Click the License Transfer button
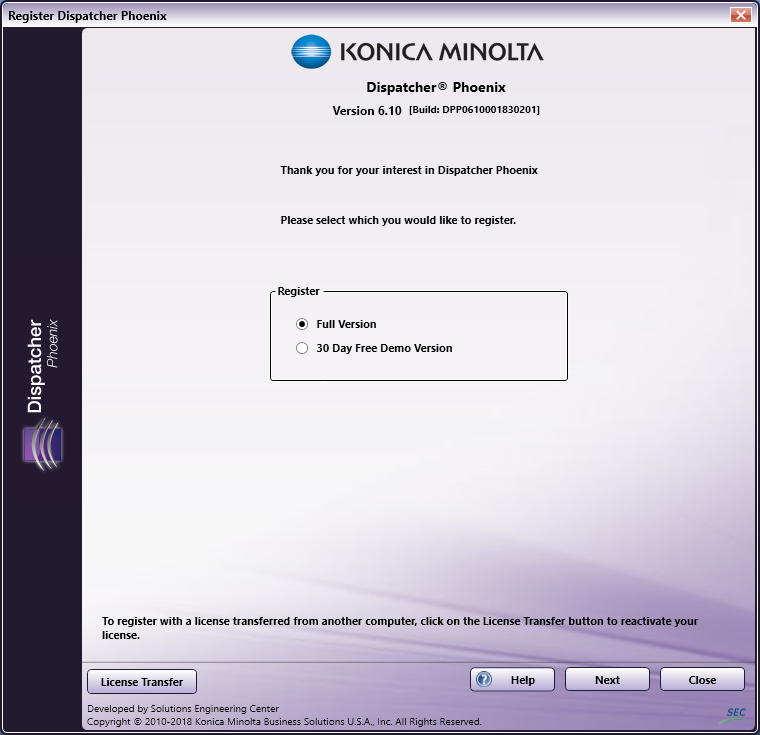 point(142,682)
